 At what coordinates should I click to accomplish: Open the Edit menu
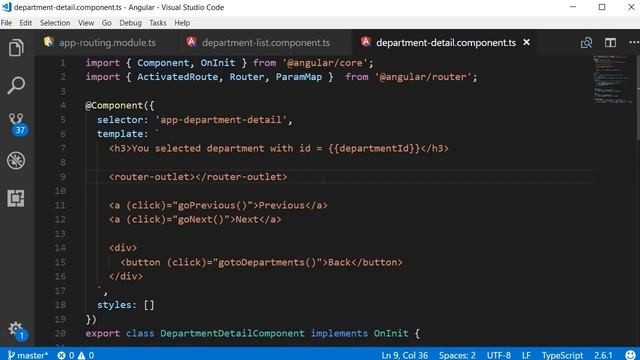25,23
